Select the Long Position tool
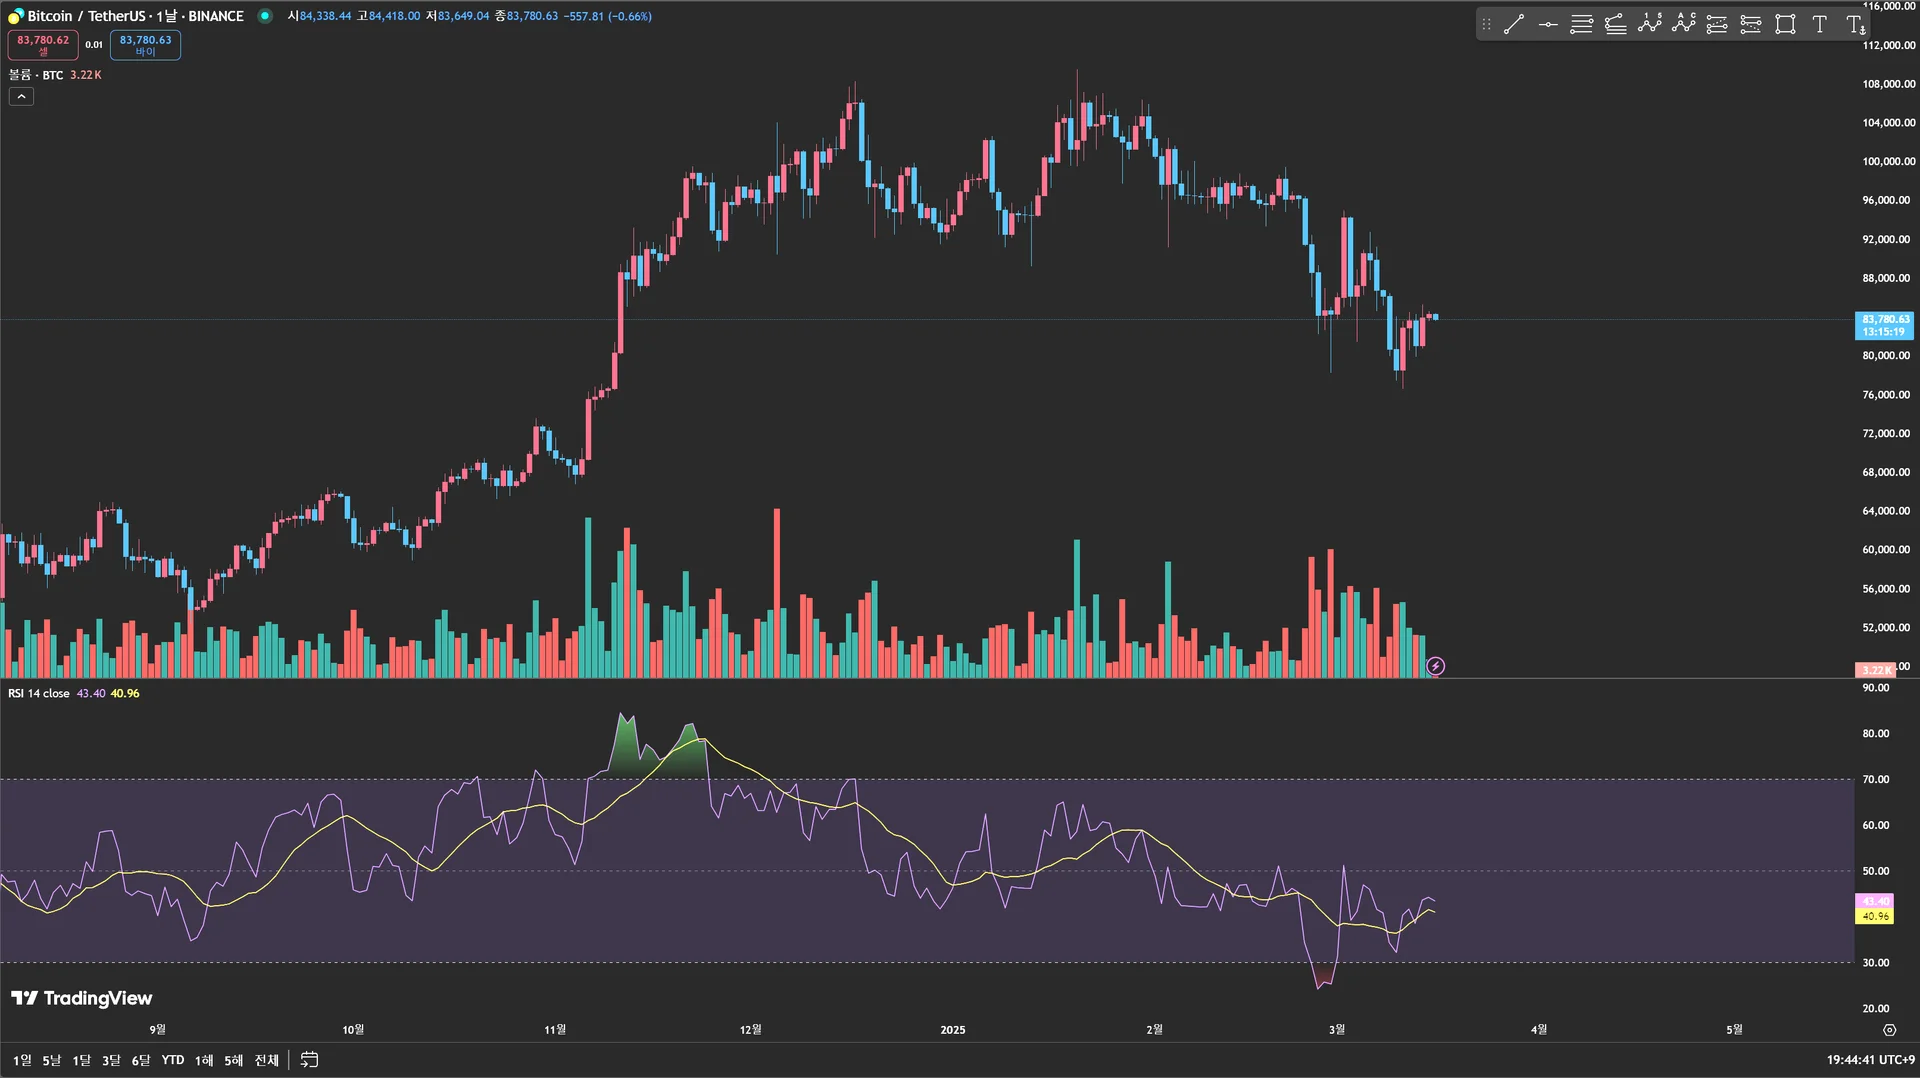1920x1078 pixels. pyautogui.click(x=1717, y=25)
